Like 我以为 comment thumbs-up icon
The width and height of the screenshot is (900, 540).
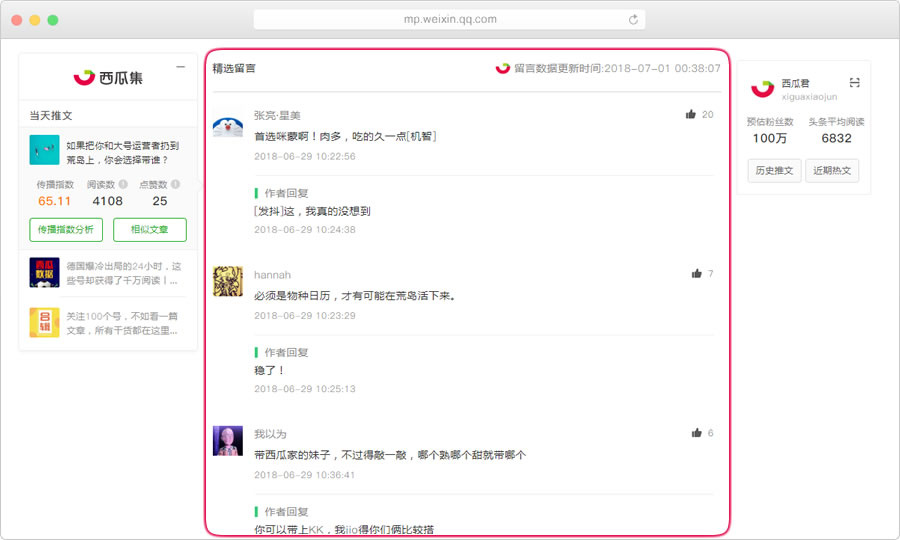pyautogui.click(x=696, y=433)
